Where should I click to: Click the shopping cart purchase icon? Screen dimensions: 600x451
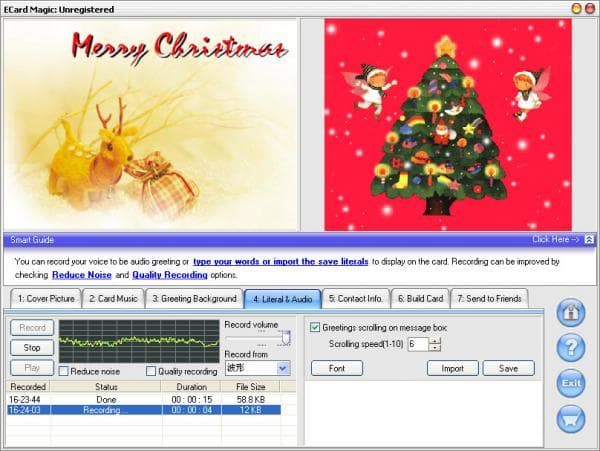571,416
